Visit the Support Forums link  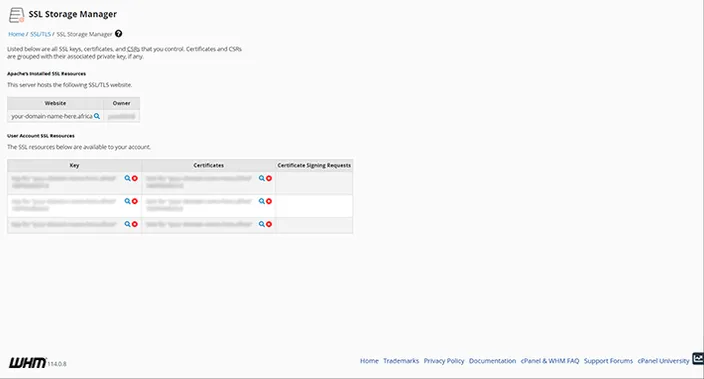click(x=608, y=361)
